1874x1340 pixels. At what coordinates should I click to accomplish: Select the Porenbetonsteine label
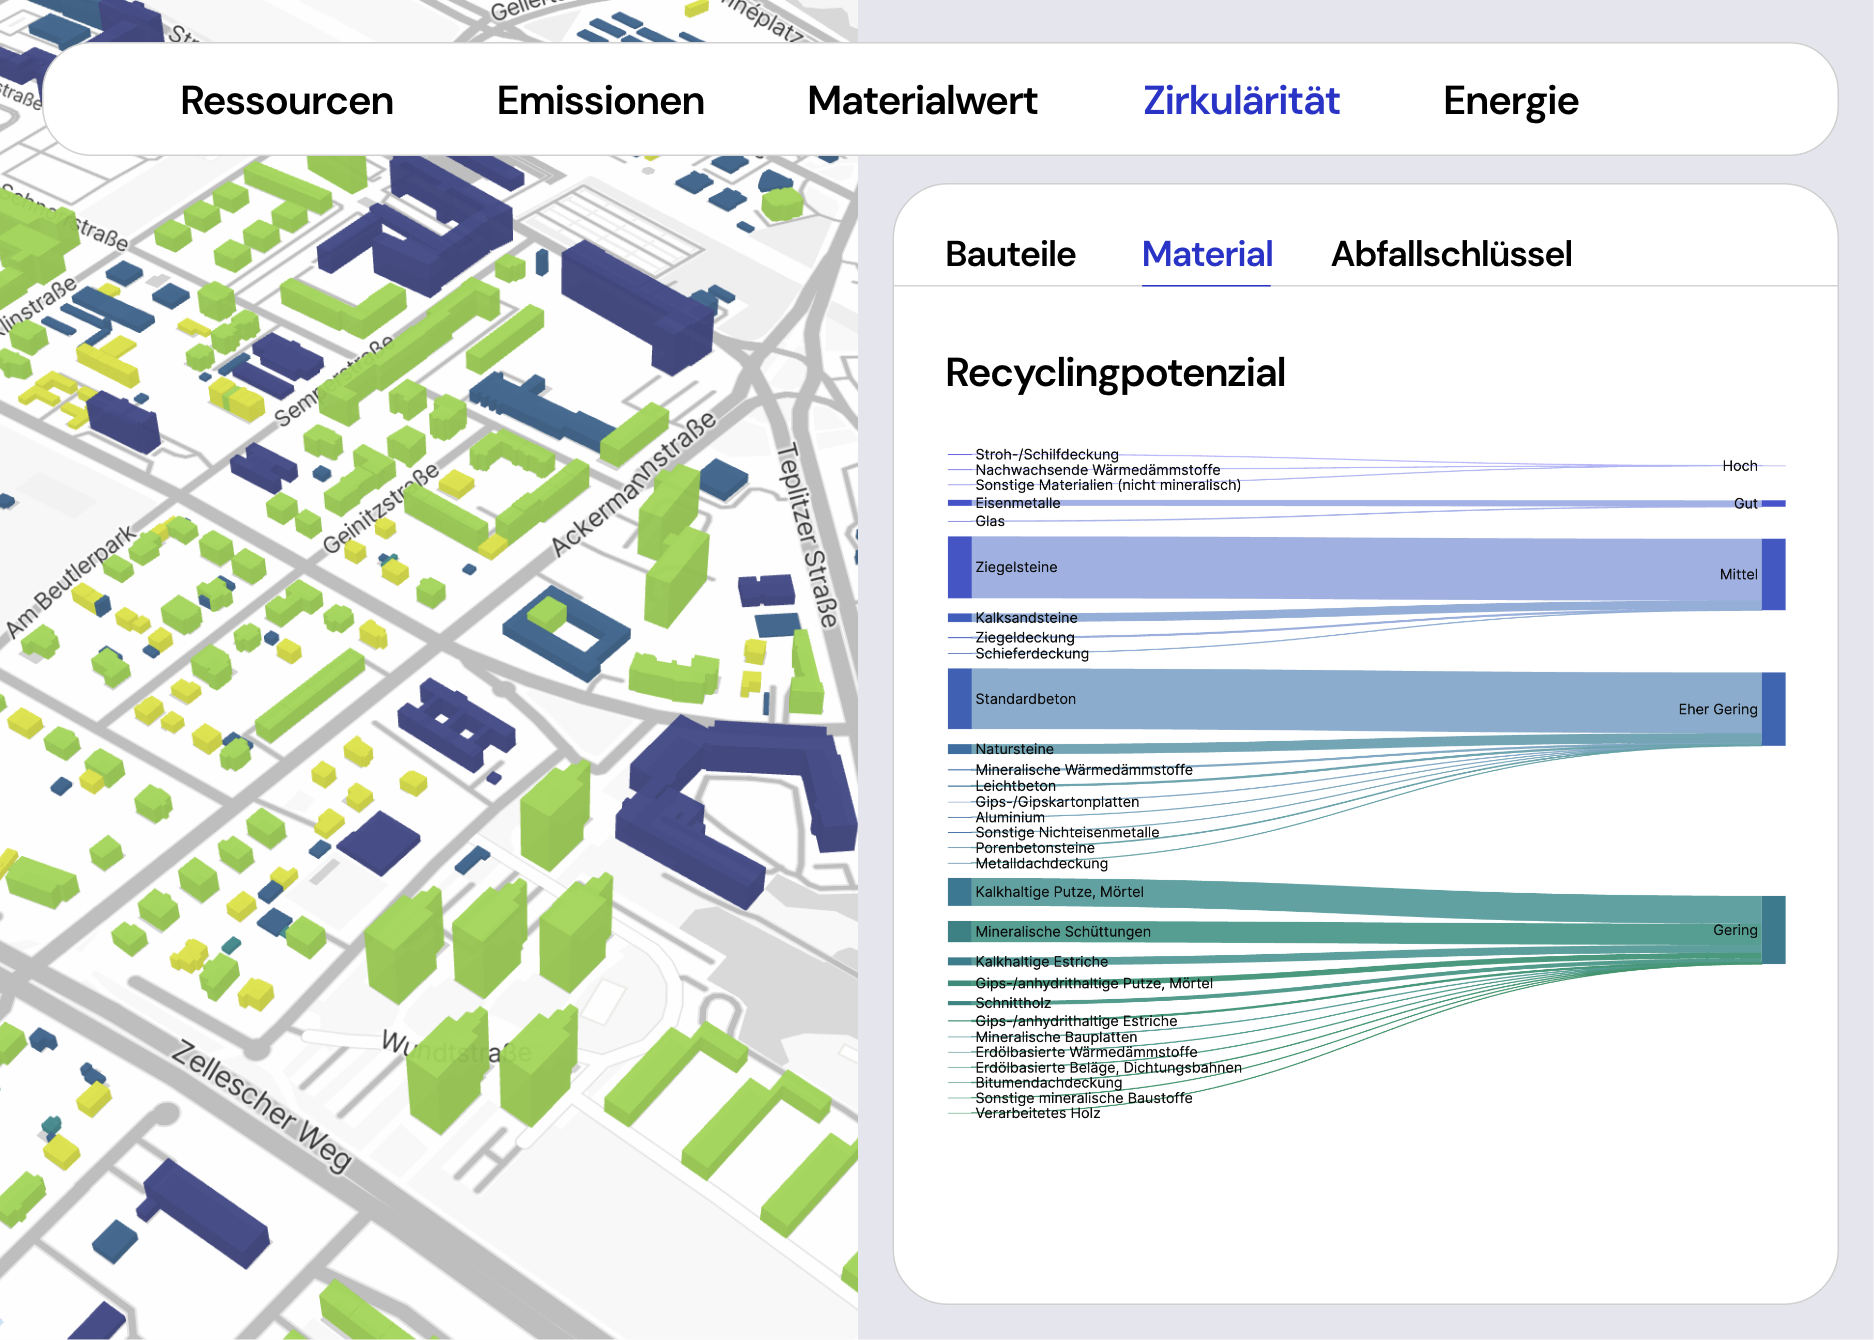click(x=1035, y=848)
